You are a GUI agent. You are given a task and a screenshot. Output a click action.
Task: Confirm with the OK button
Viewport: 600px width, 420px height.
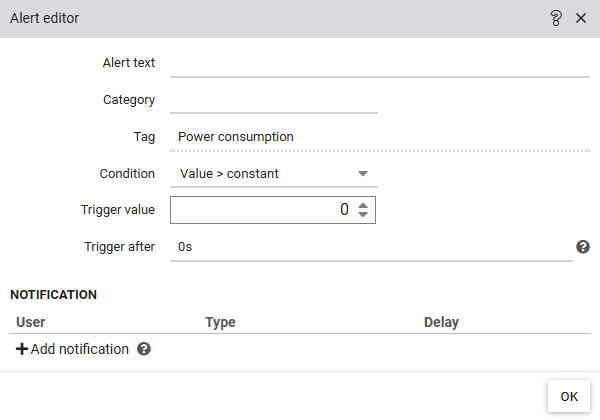click(x=569, y=396)
